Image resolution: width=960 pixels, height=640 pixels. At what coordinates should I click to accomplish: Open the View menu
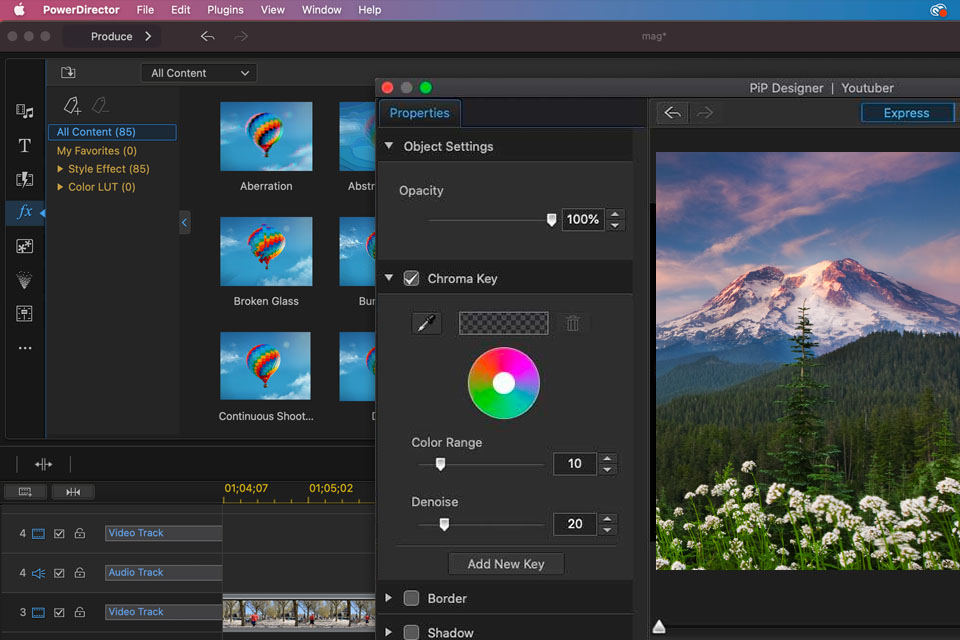pyautogui.click(x=272, y=10)
